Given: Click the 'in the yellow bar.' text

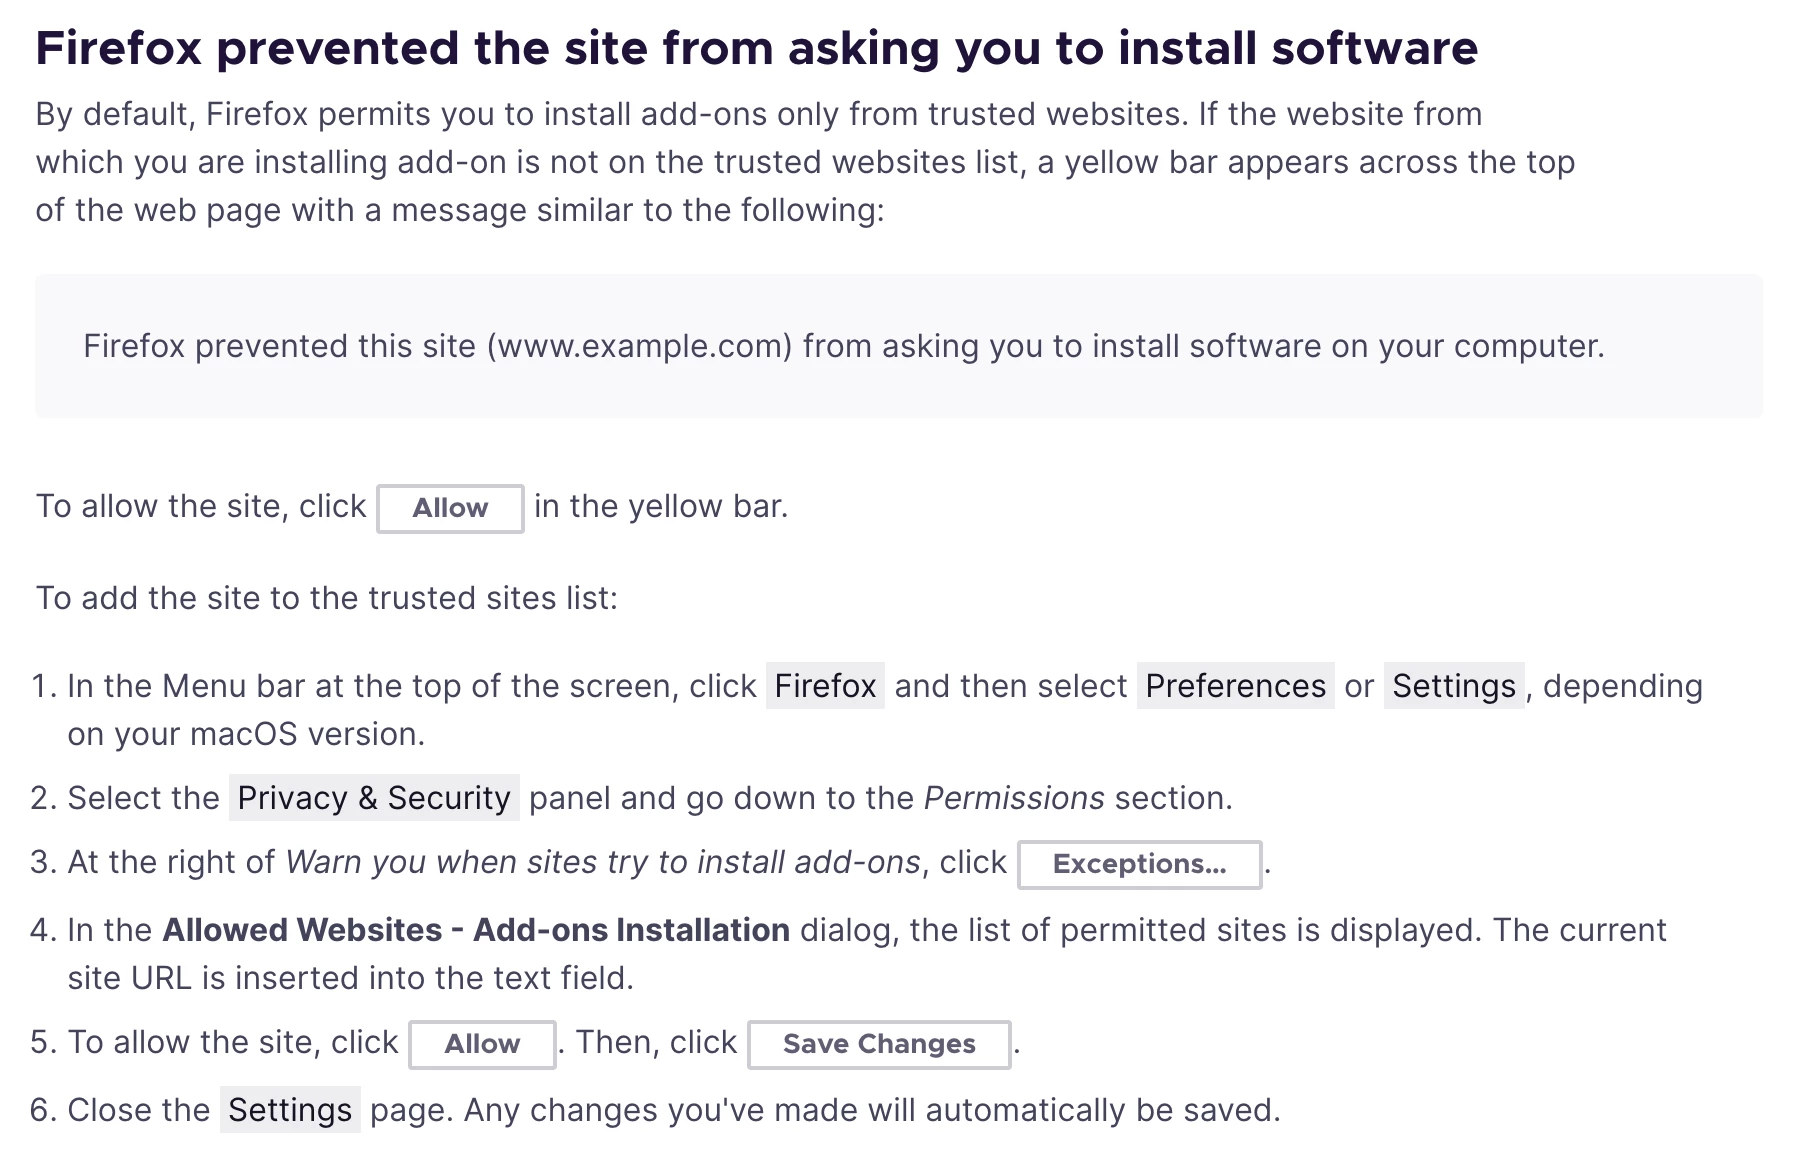Looking at the screenshot, I should pyautogui.click(x=661, y=506).
